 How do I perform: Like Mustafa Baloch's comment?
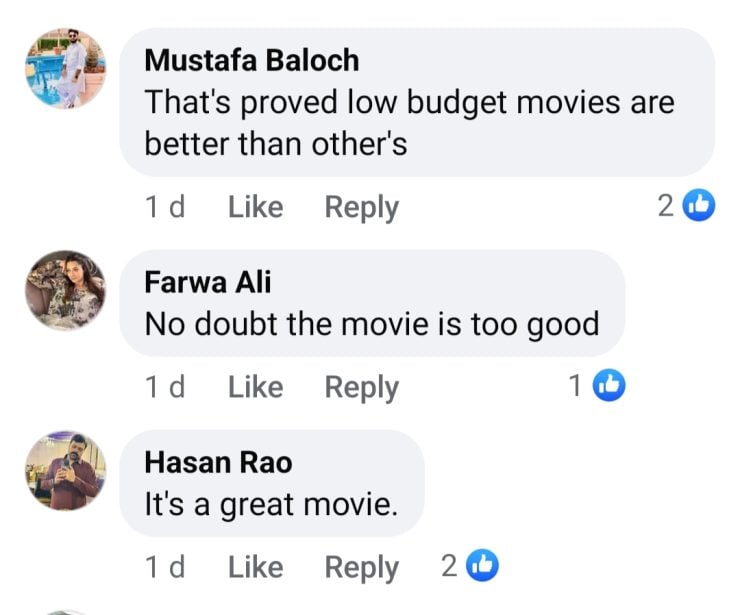click(x=255, y=207)
